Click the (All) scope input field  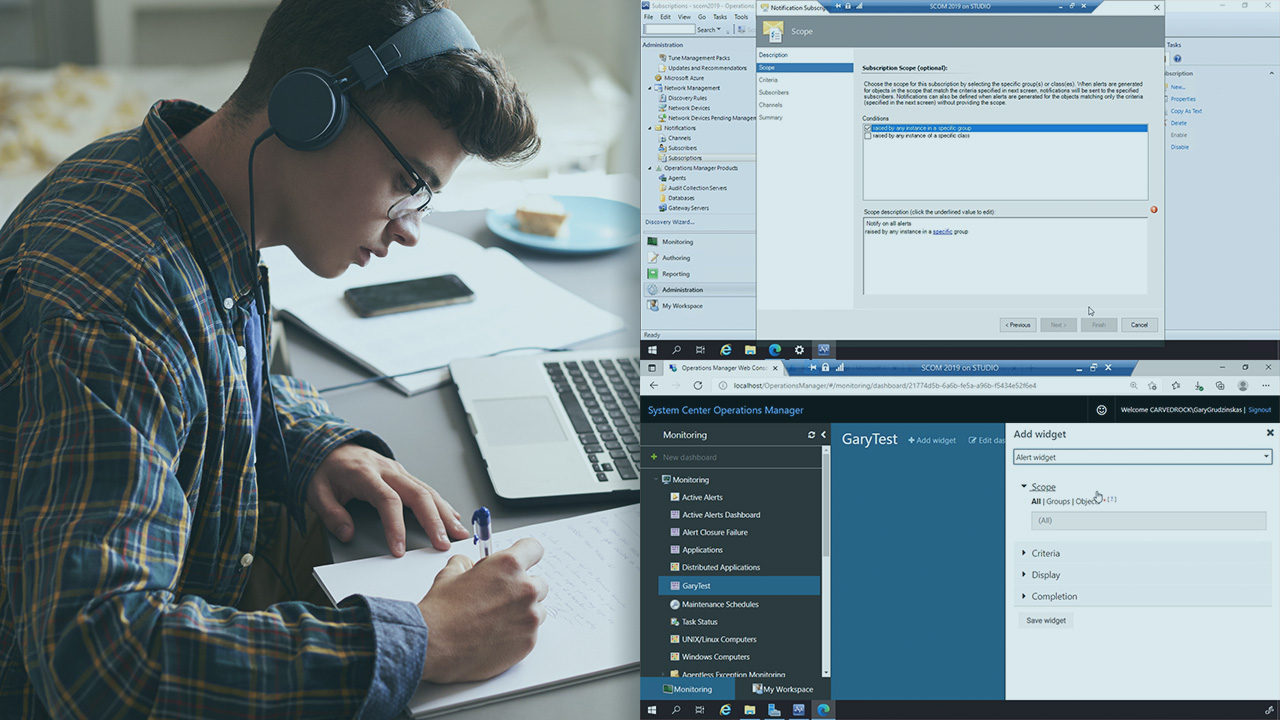(1148, 520)
